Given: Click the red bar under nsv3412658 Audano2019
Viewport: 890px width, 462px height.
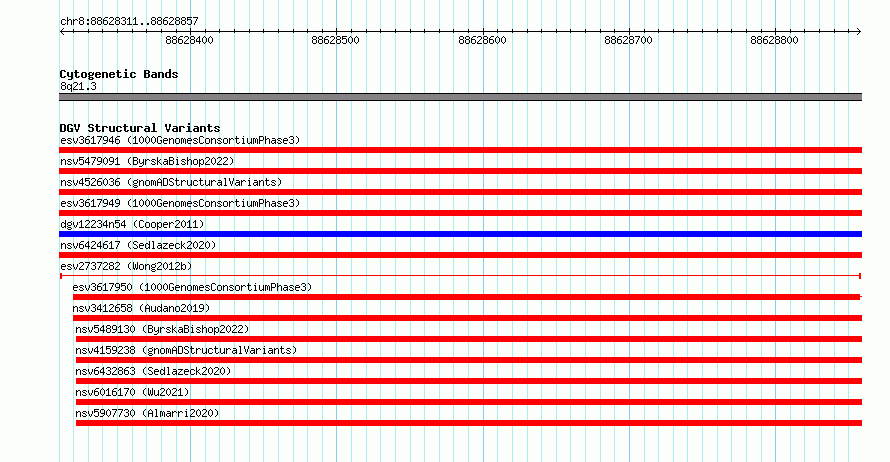Looking at the screenshot, I should pos(467,318).
